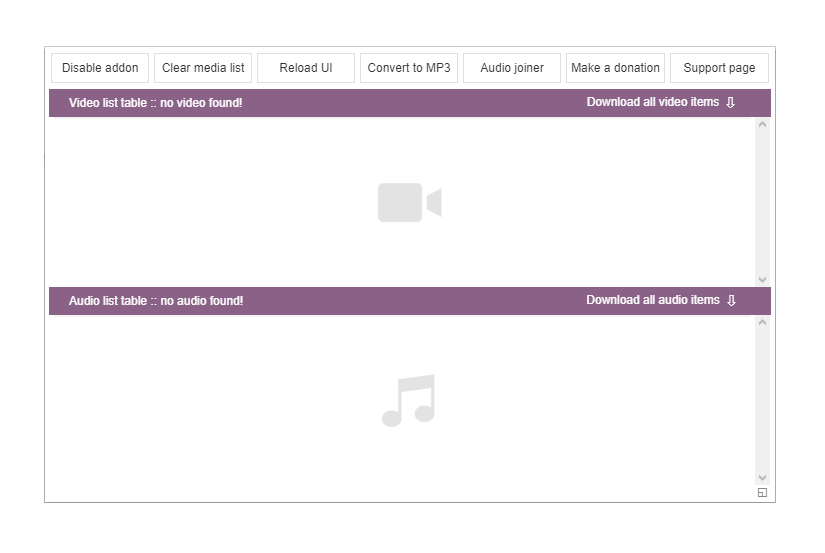
Task: Click the video list scroll up arrow
Action: (x=762, y=125)
